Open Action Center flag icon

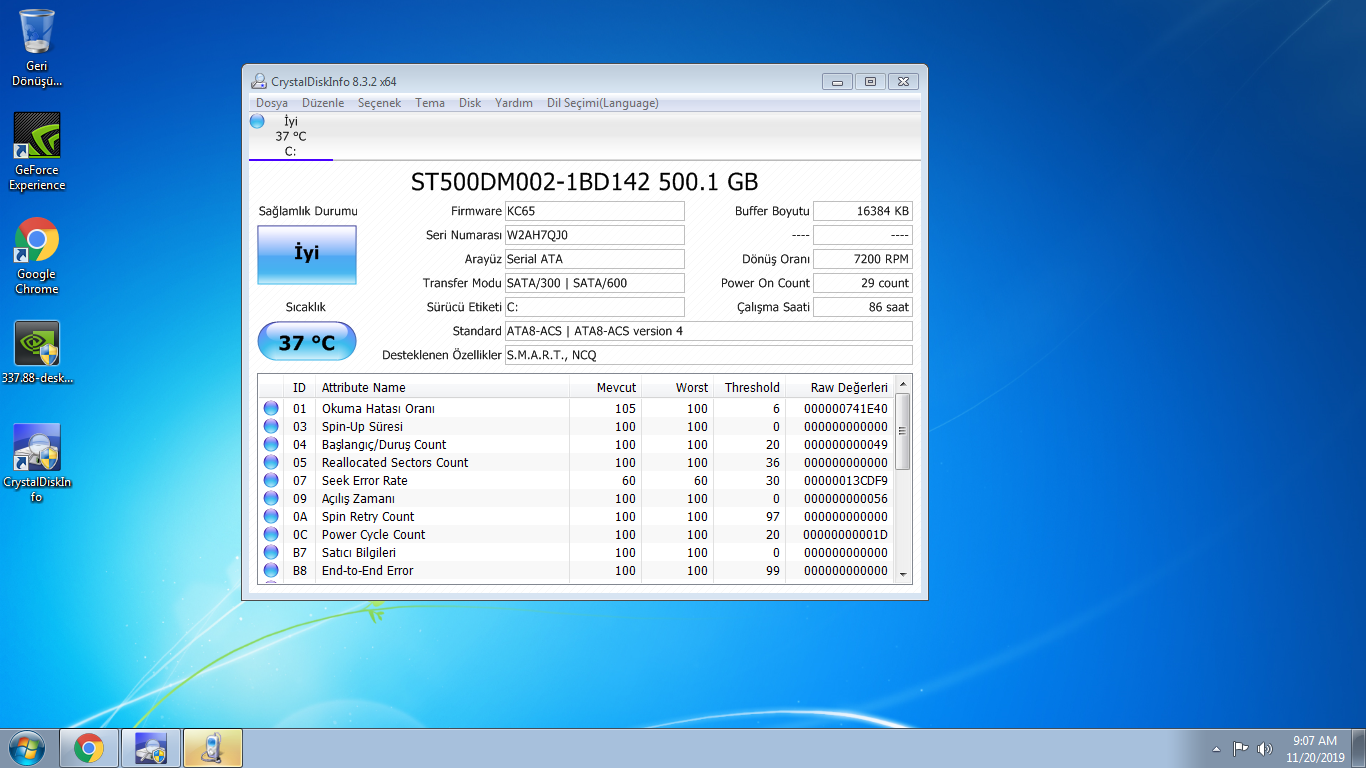tap(1240, 748)
